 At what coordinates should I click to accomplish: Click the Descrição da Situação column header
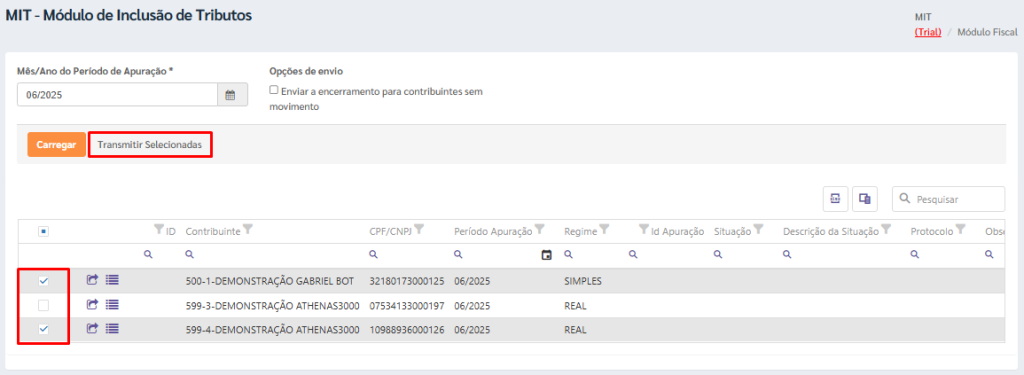point(831,231)
